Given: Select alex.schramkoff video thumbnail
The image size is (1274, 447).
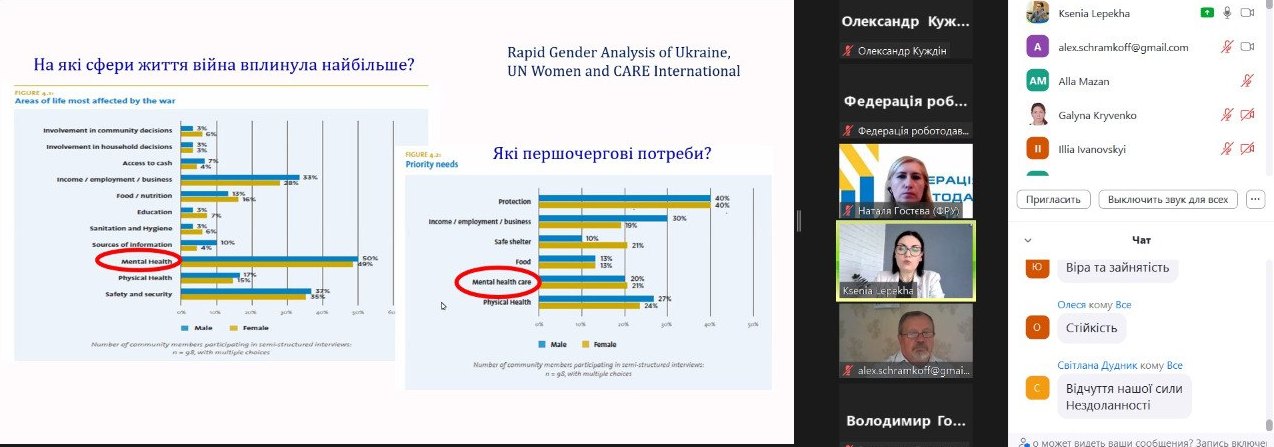Looking at the screenshot, I should 905,340.
